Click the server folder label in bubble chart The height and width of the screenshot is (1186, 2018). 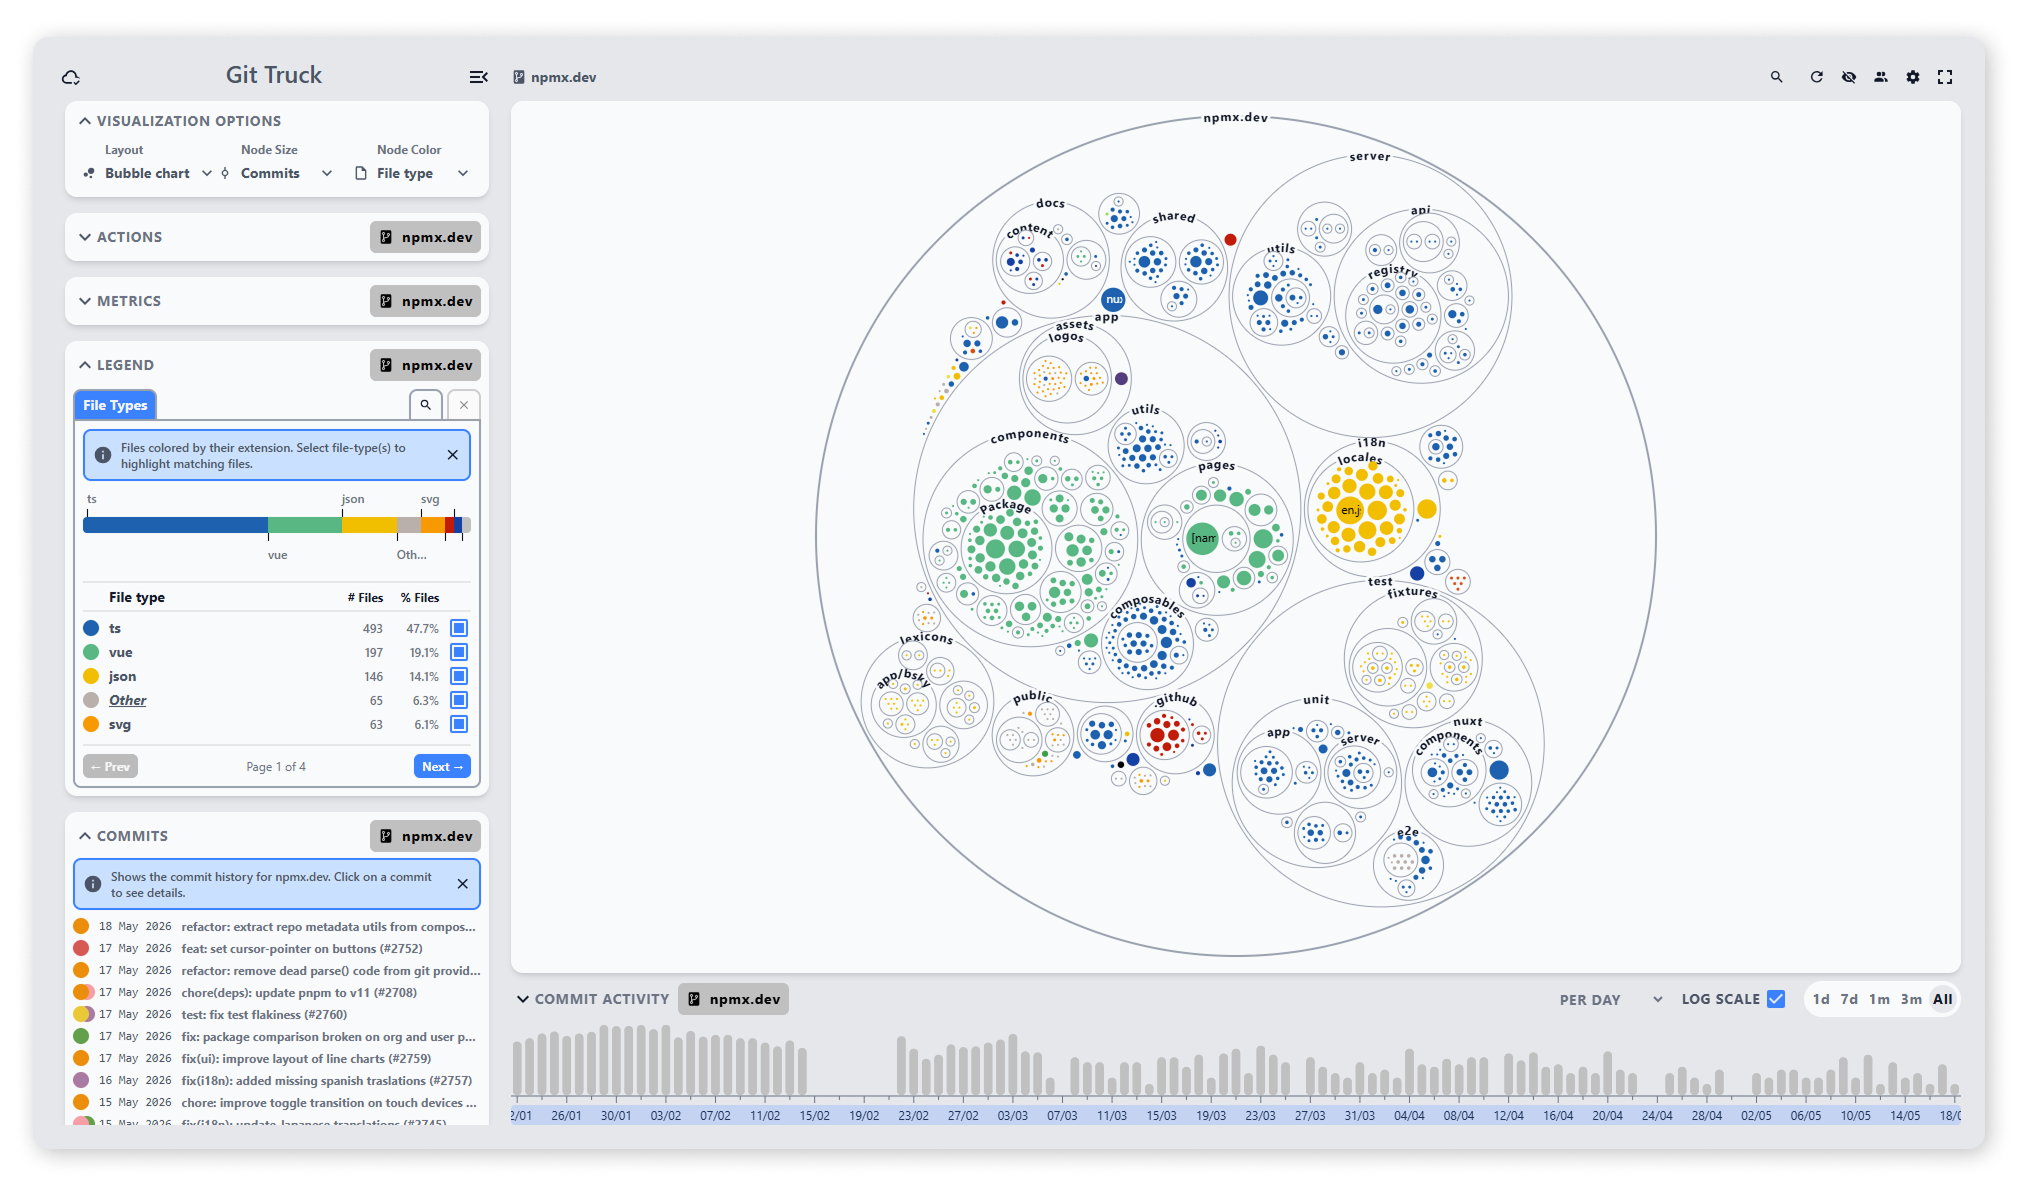[1369, 157]
